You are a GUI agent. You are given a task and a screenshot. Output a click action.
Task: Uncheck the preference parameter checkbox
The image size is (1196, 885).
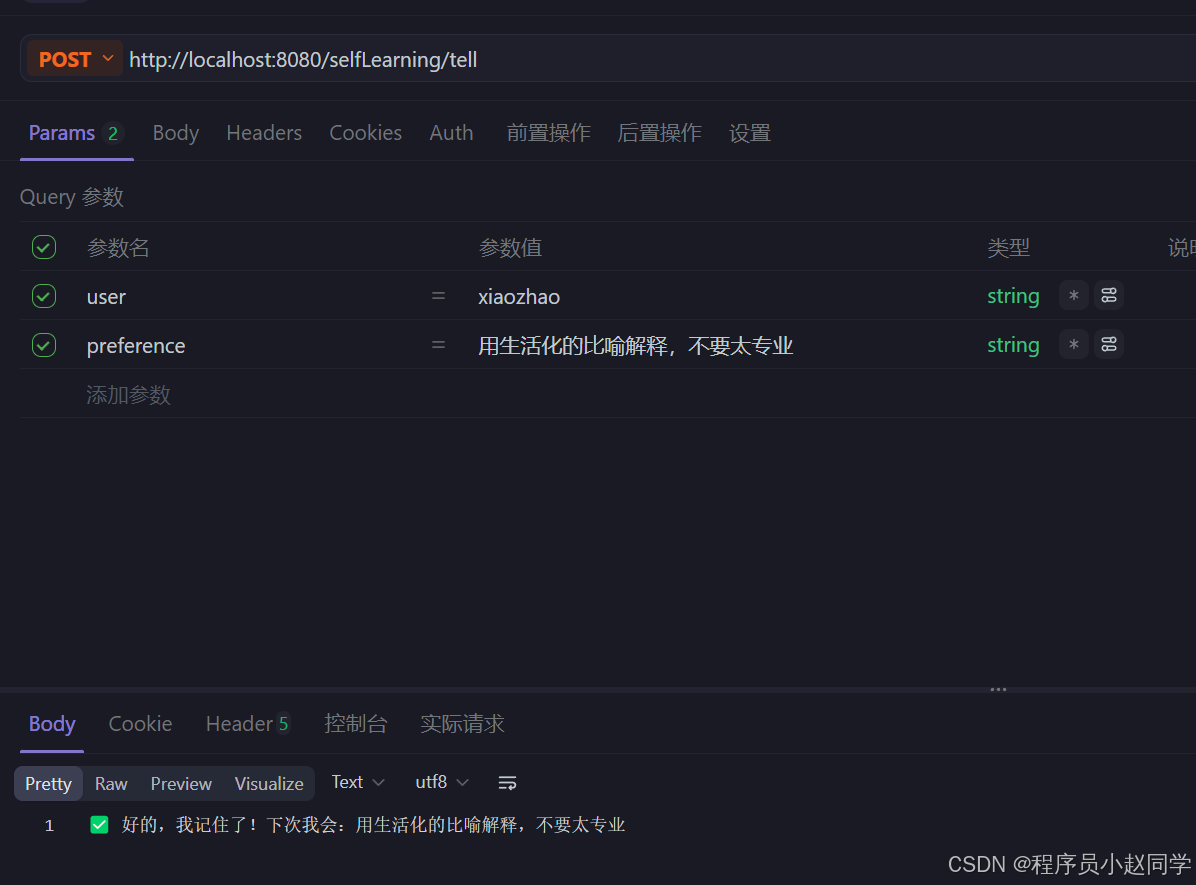[x=43, y=344]
